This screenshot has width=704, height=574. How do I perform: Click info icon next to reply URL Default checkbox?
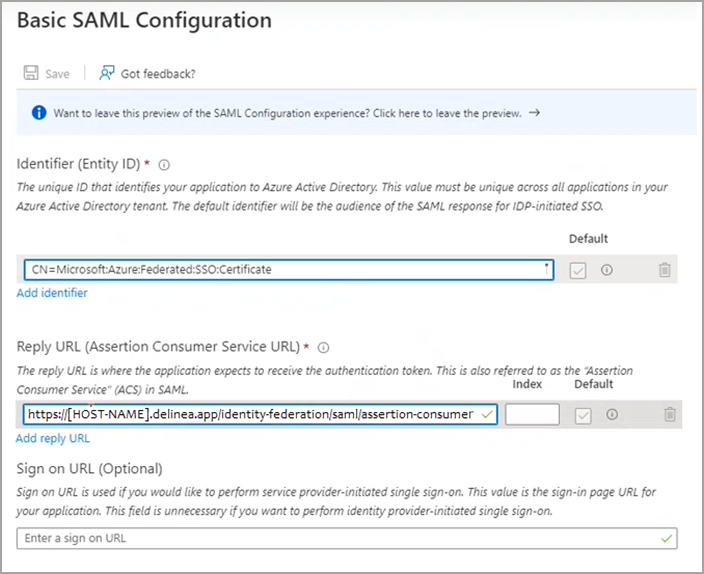(611, 415)
